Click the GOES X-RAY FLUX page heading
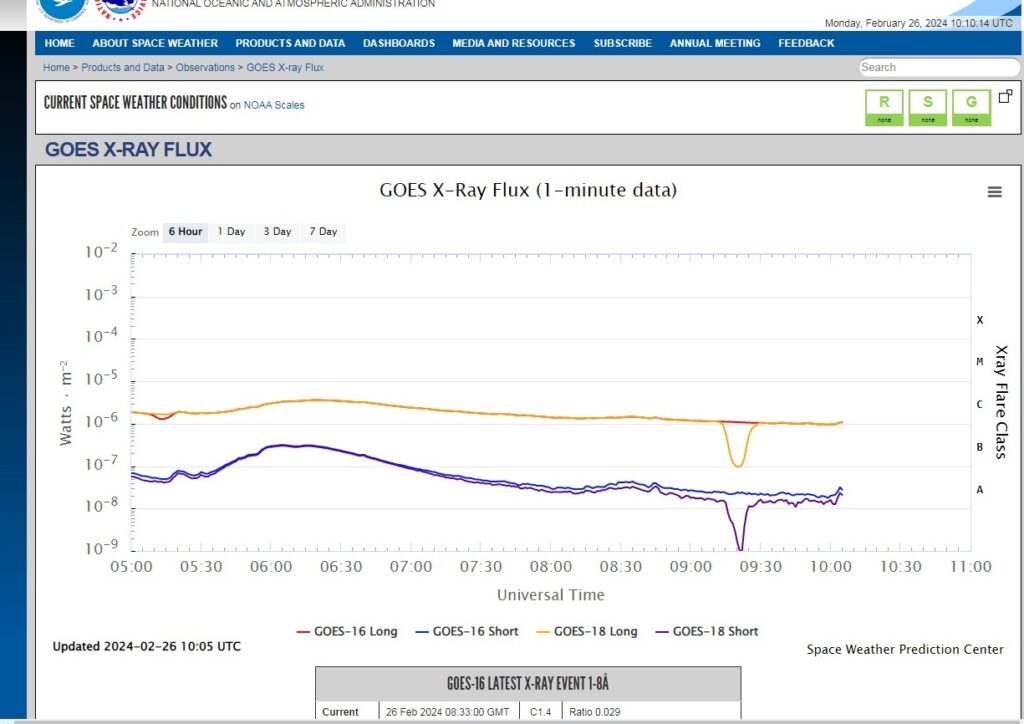The width and height of the screenshot is (1024, 724). [x=128, y=150]
